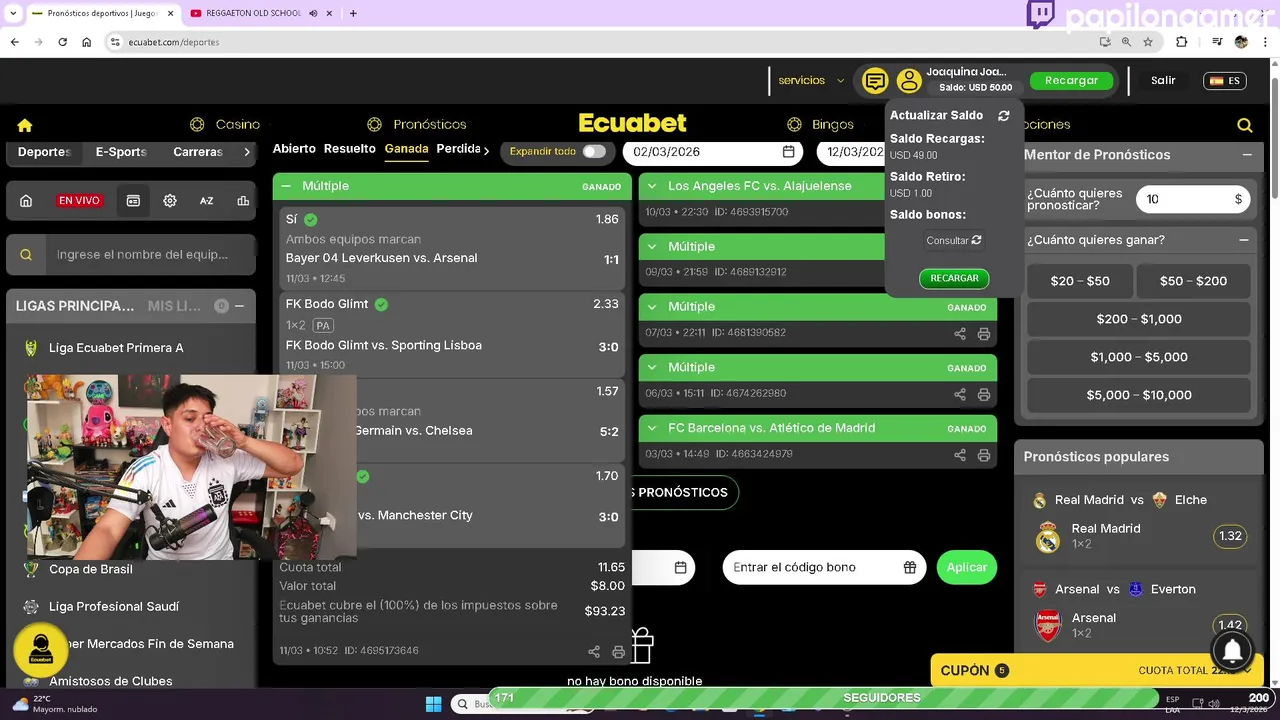Bookmark this page with star icon

pyautogui.click(x=1148, y=42)
